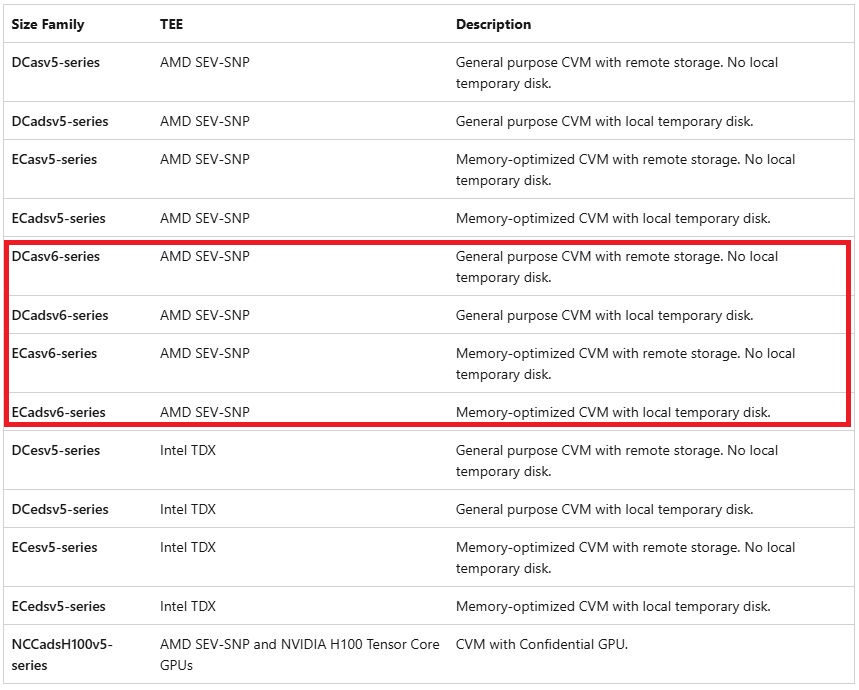Image resolution: width=859 pixels, height=690 pixels.
Task: Click the "Description" column header
Action: click(x=493, y=24)
